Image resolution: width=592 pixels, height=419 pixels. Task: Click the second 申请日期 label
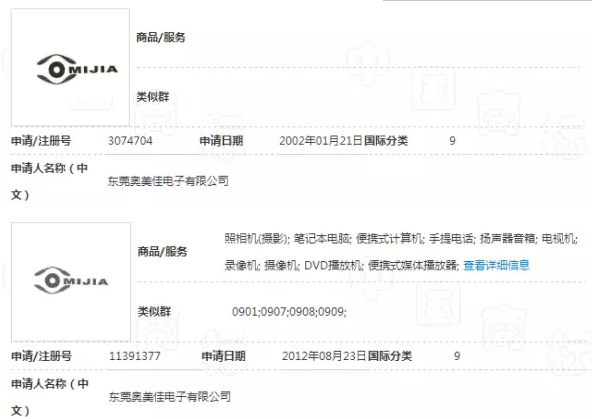click(x=224, y=356)
